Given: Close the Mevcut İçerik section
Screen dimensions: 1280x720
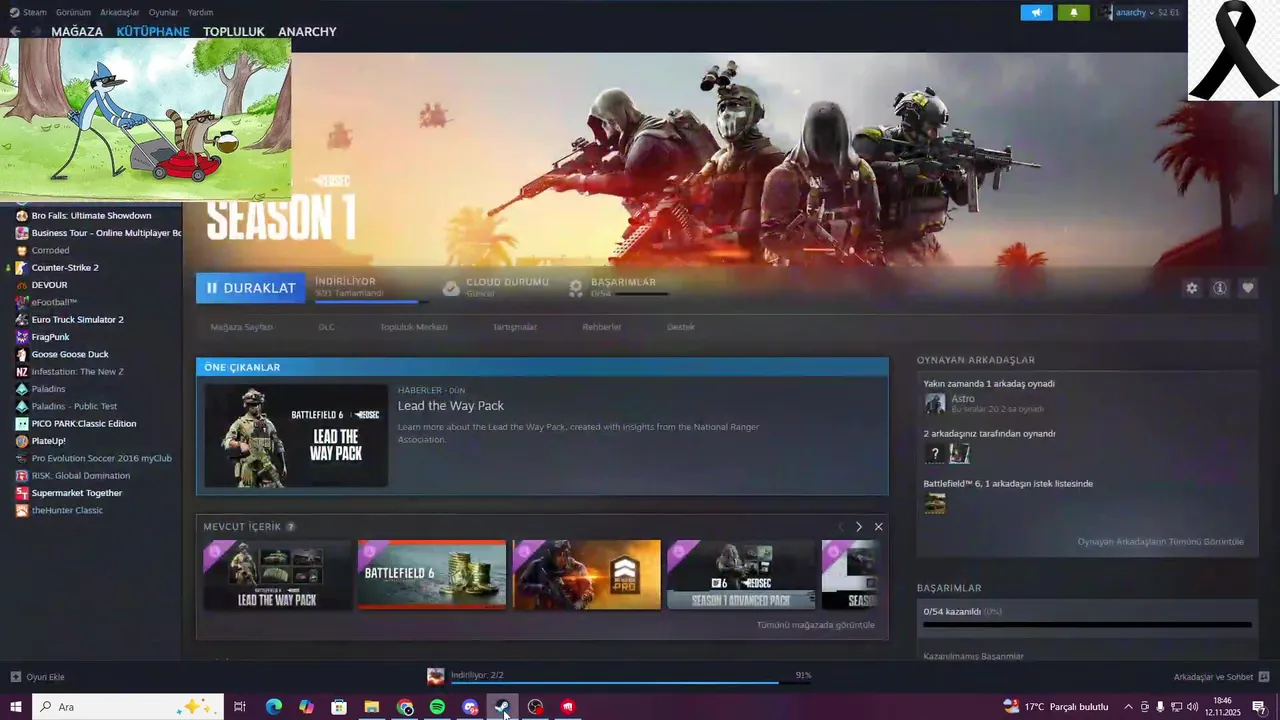Looking at the screenshot, I should point(878,527).
